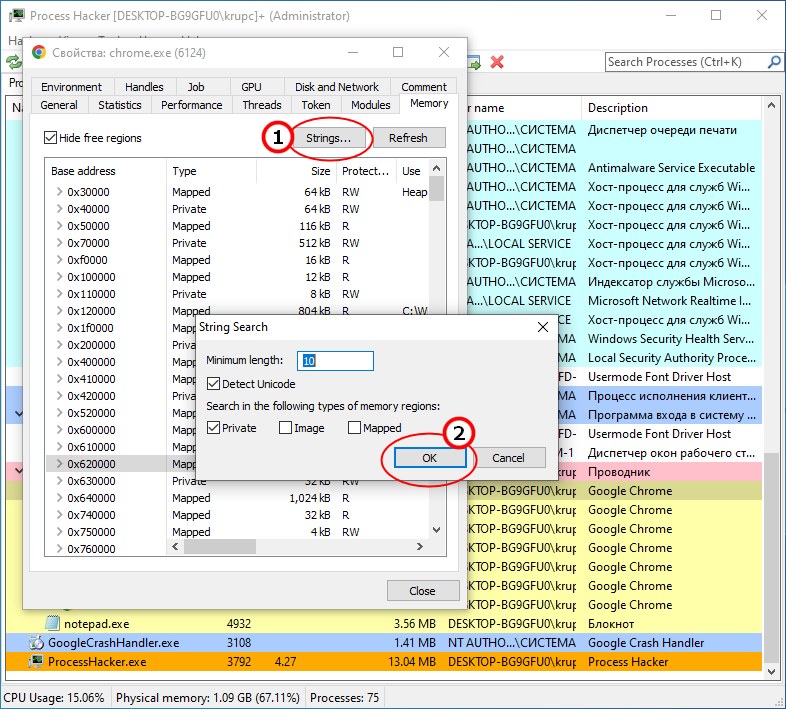Viewport: 786px width, 709px height.
Task: Close the String Search dialog with X
Action: click(543, 327)
